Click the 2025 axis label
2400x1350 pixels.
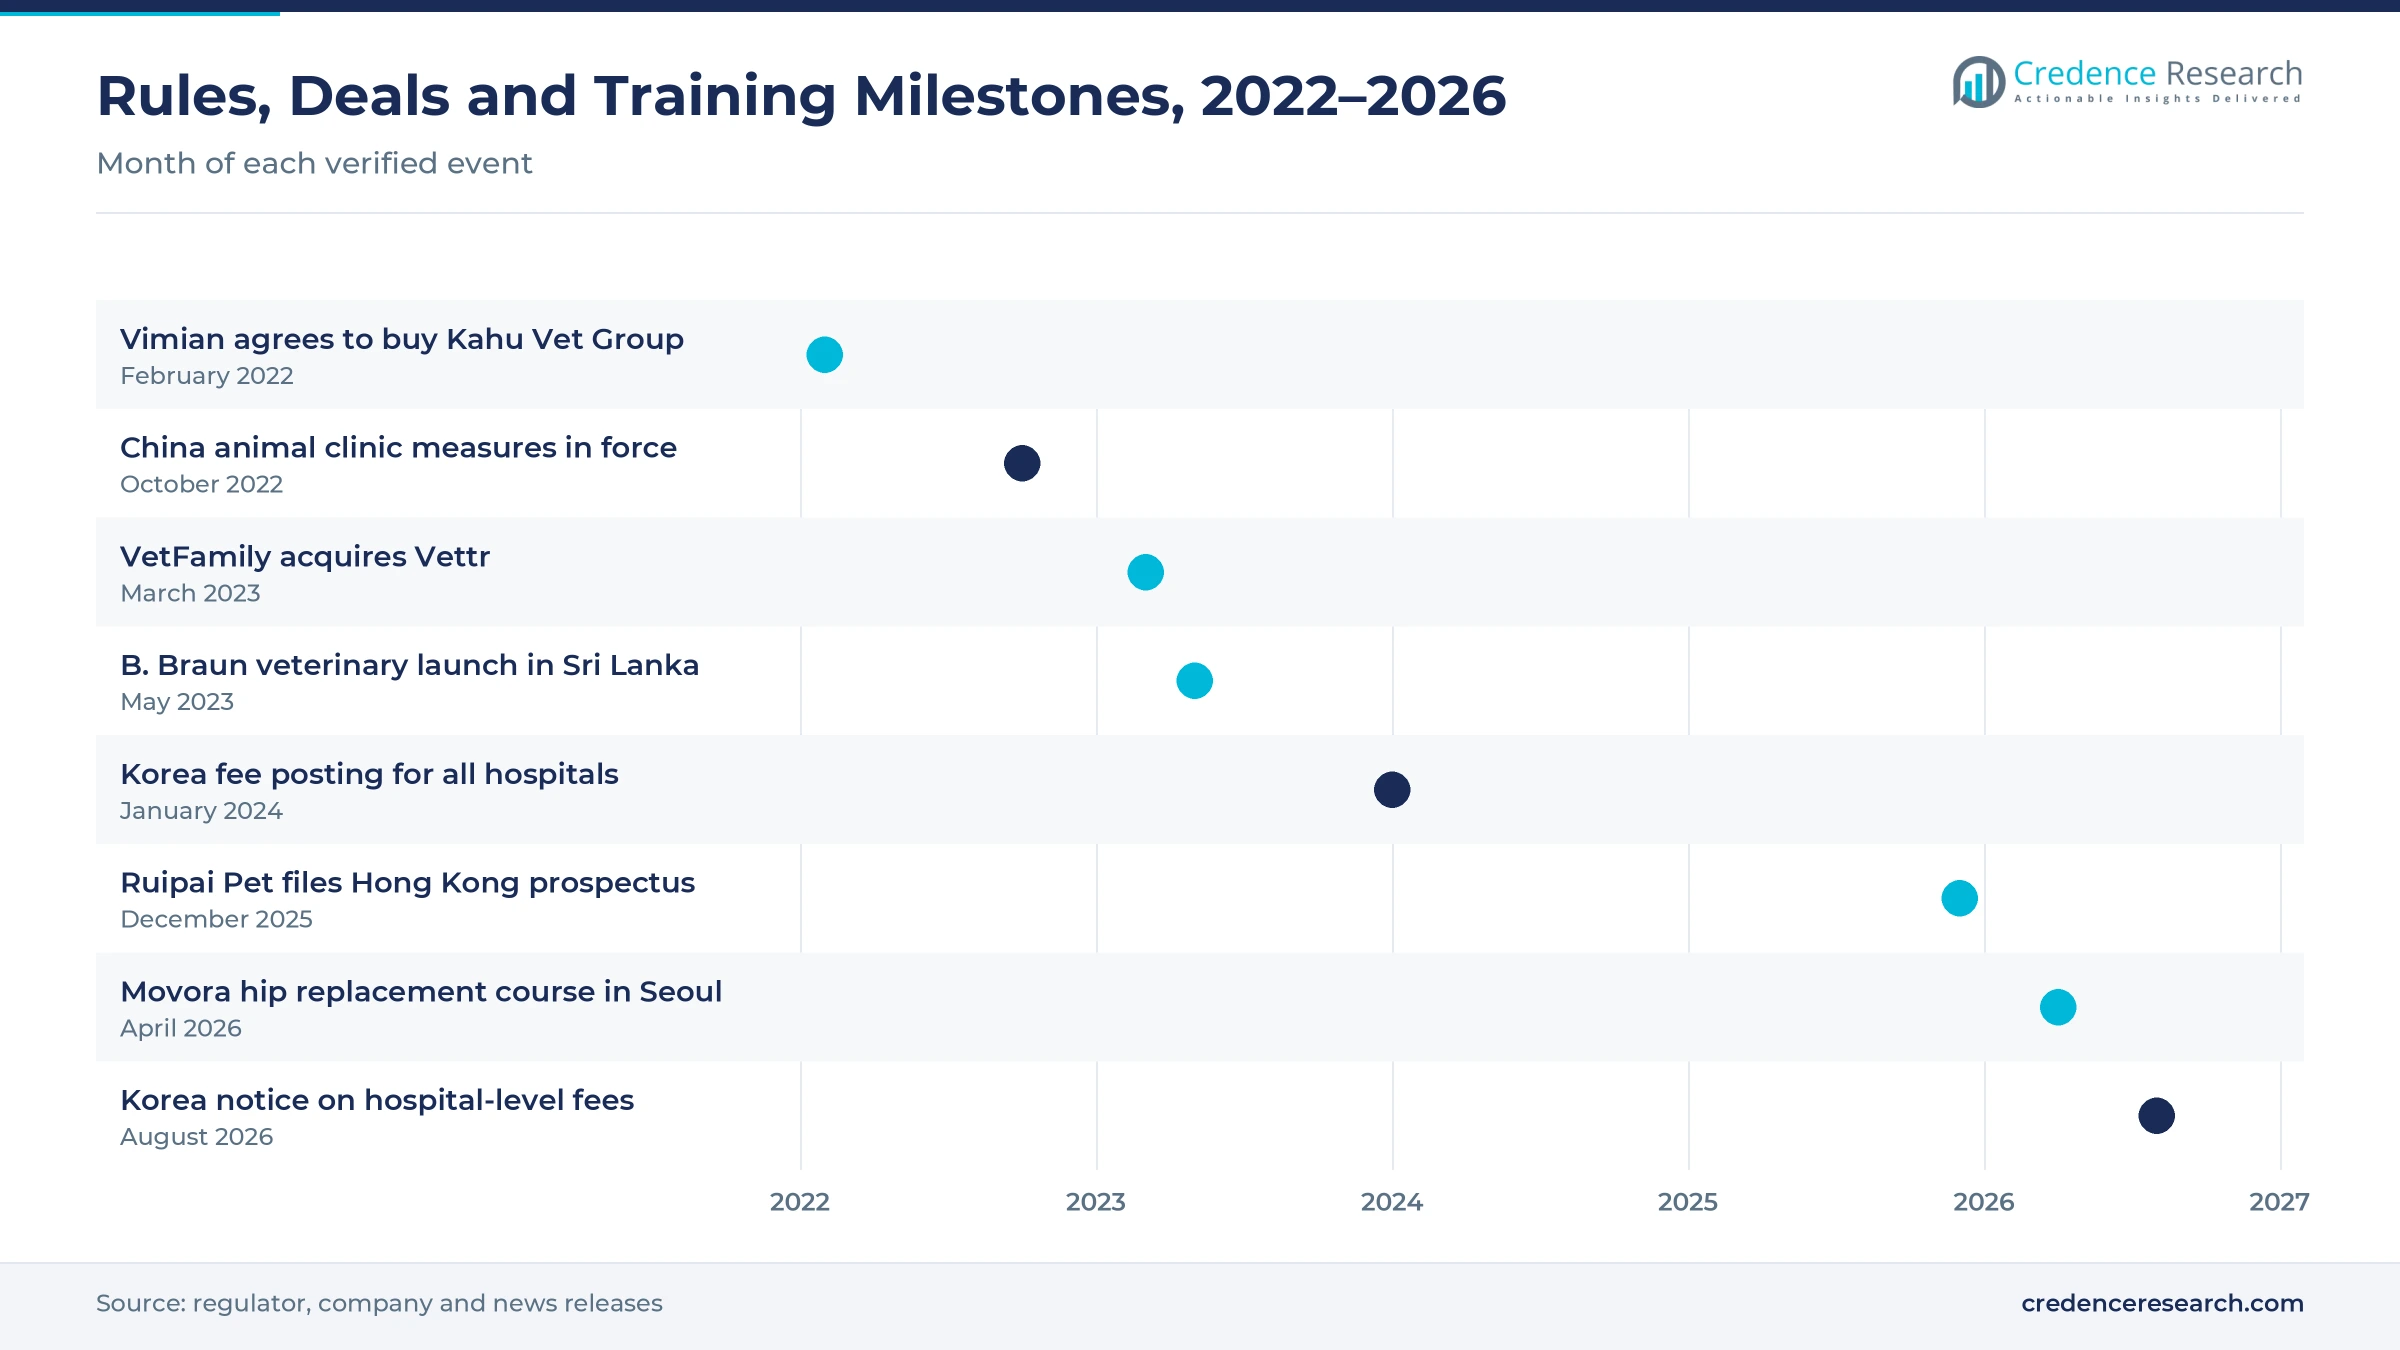click(1688, 1202)
